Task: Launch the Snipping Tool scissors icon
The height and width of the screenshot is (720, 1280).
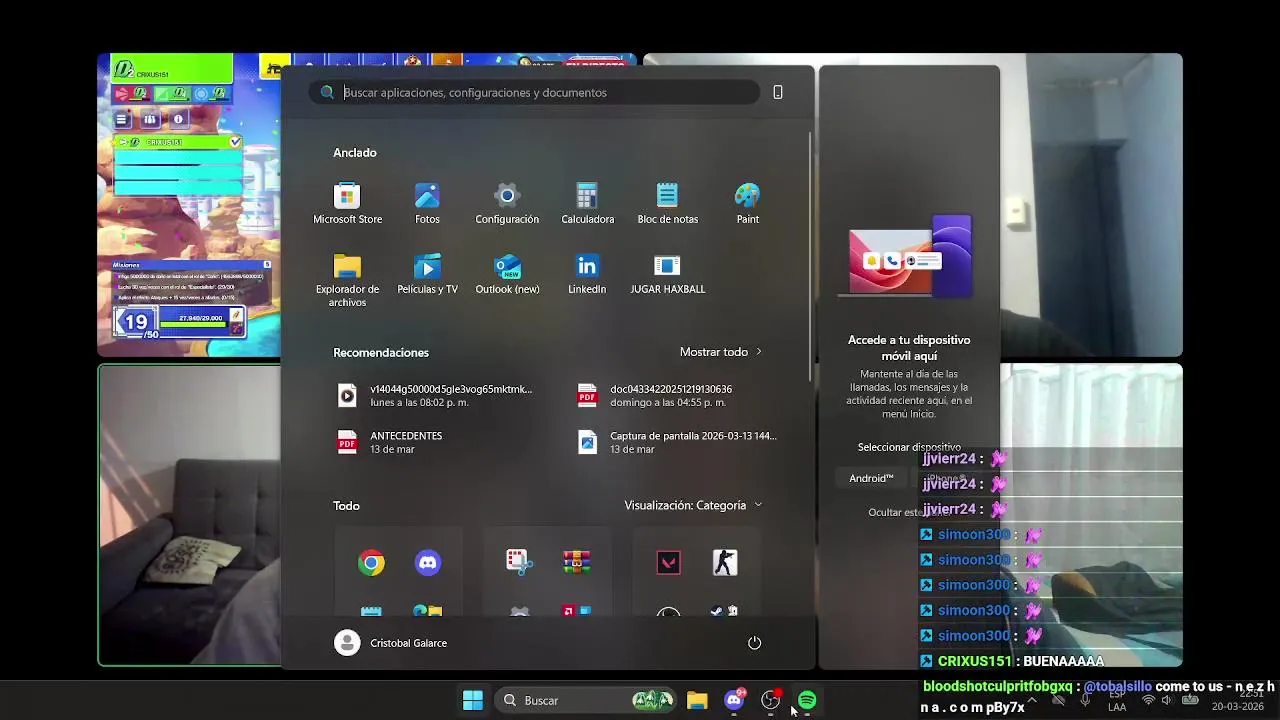Action: (519, 563)
